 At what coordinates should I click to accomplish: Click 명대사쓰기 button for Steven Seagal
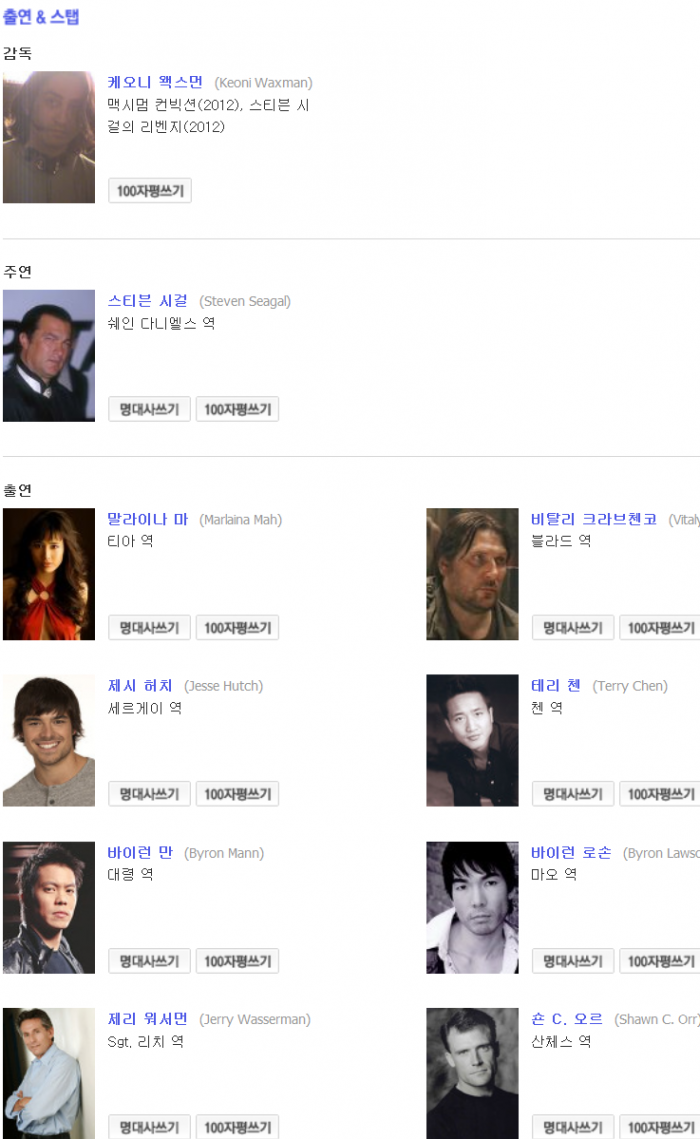(149, 409)
